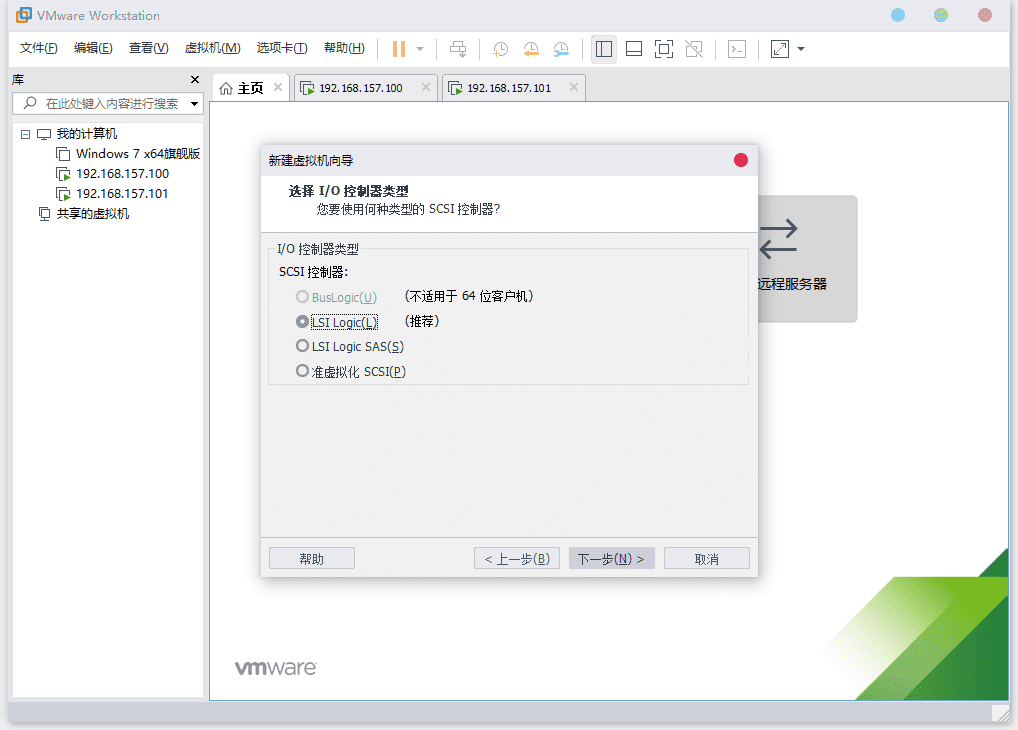Image resolution: width=1018 pixels, height=730 pixels.
Task: Open the console view toolbar icon
Action: click(x=737, y=49)
